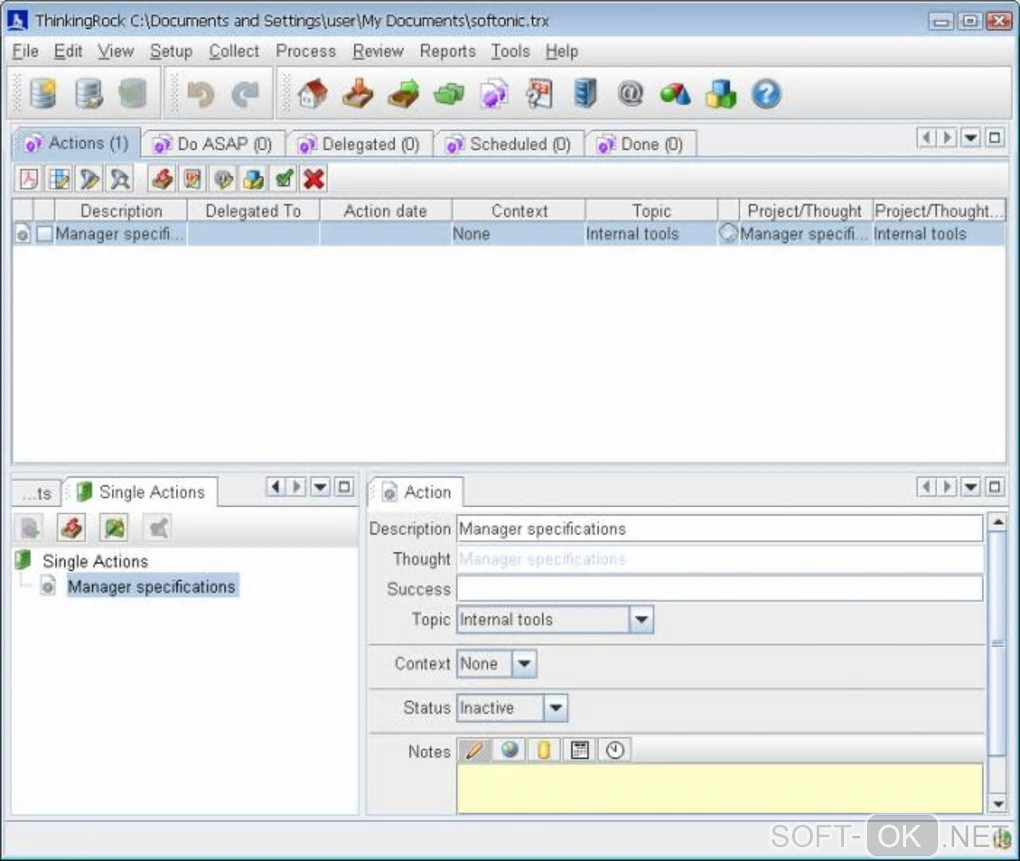Open the overview house icon
Viewport: 1020px width, 861px height.
coord(313,94)
